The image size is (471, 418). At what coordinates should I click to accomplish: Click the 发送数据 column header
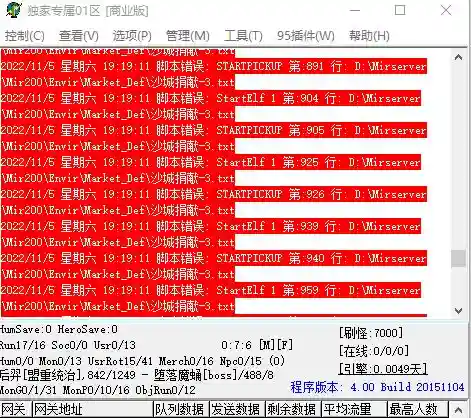237,409
